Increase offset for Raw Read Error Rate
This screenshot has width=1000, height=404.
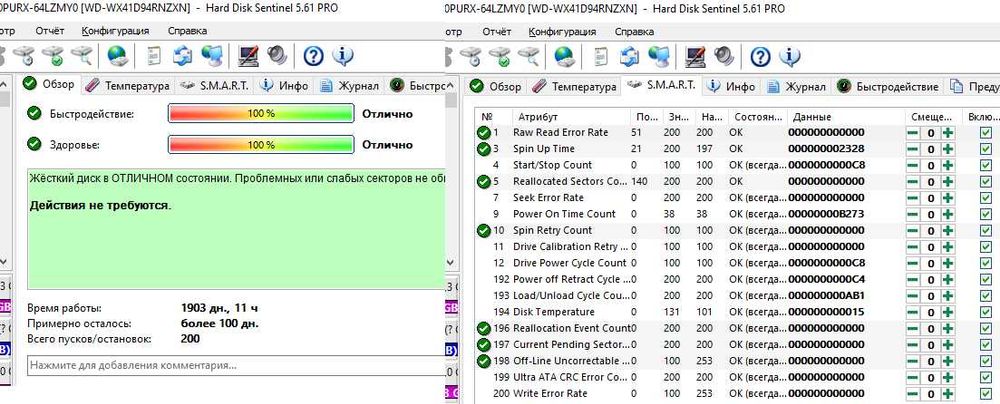pos(948,133)
